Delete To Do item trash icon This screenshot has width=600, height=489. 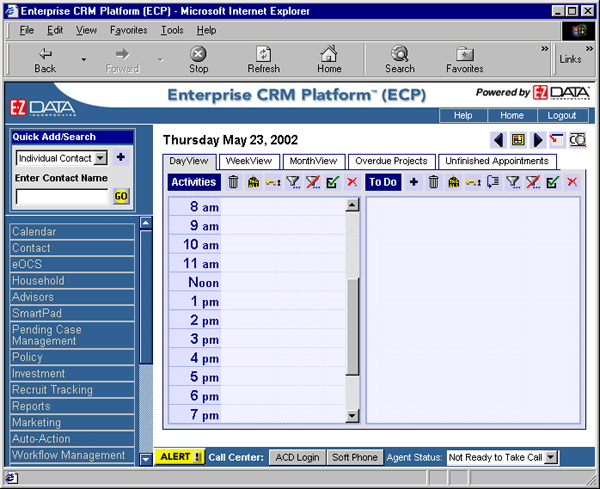click(x=434, y=182)
